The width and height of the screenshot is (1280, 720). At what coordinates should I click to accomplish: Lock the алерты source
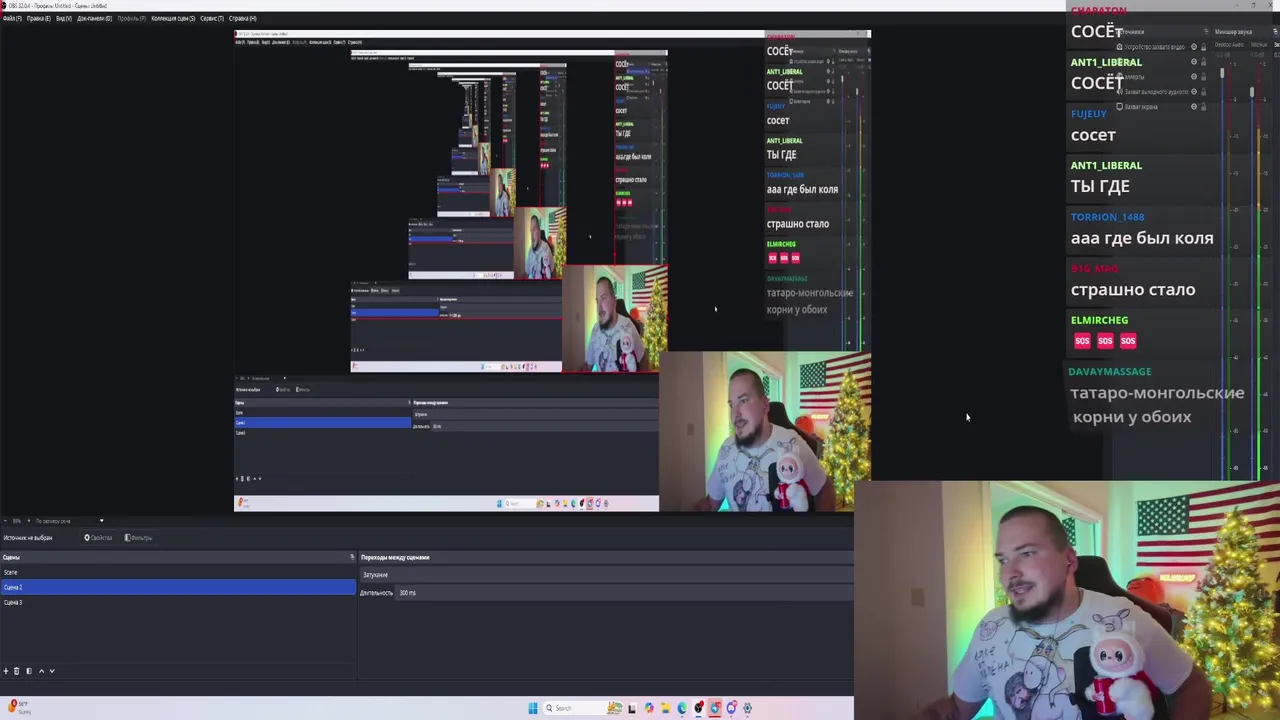[x=1203, y=77]
